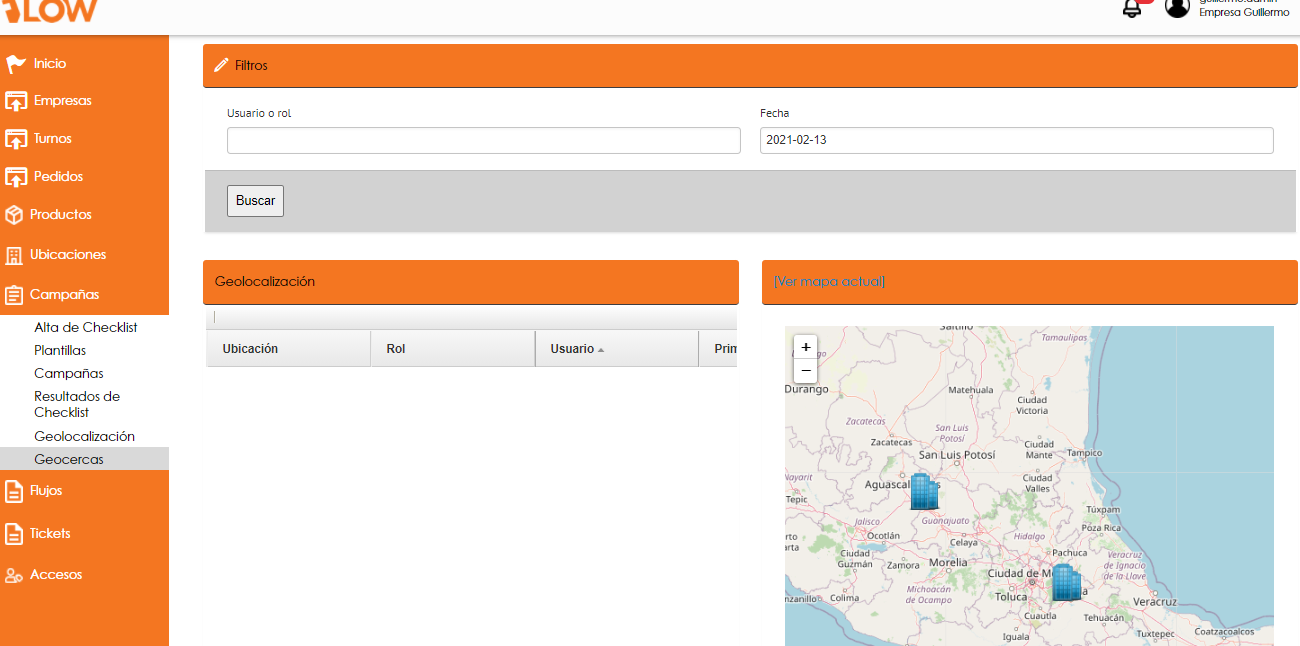Click the Empresas sidebar icon
This screenshot has height=646, width=1300.
pos(15,101)
